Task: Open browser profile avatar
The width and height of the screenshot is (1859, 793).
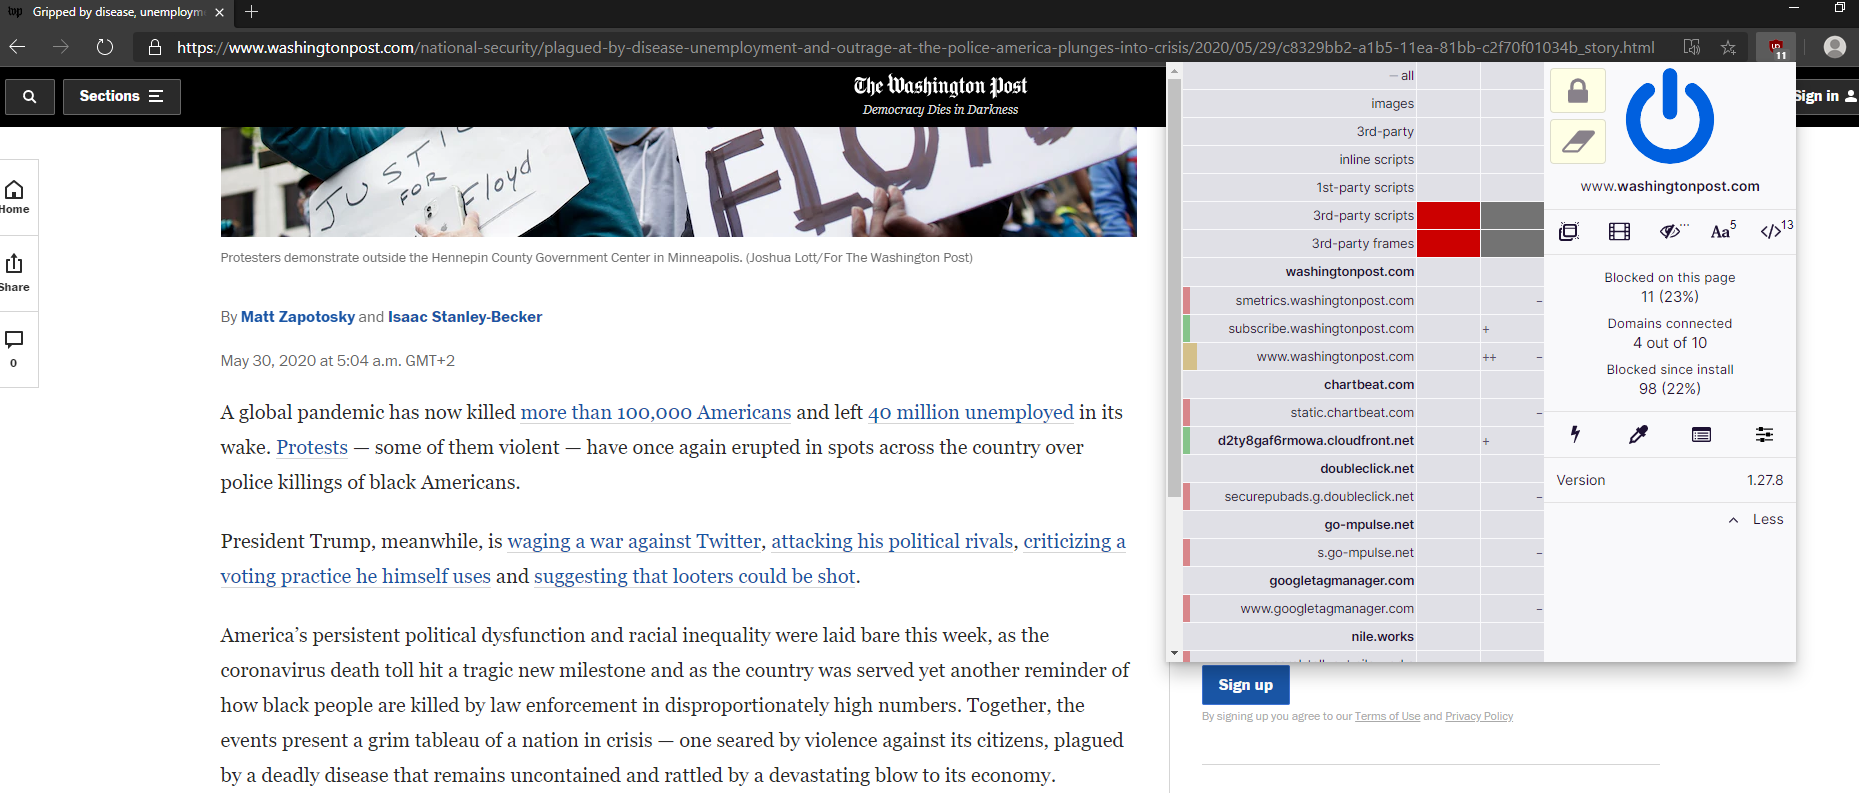Action: click(x=1835, y=47)
